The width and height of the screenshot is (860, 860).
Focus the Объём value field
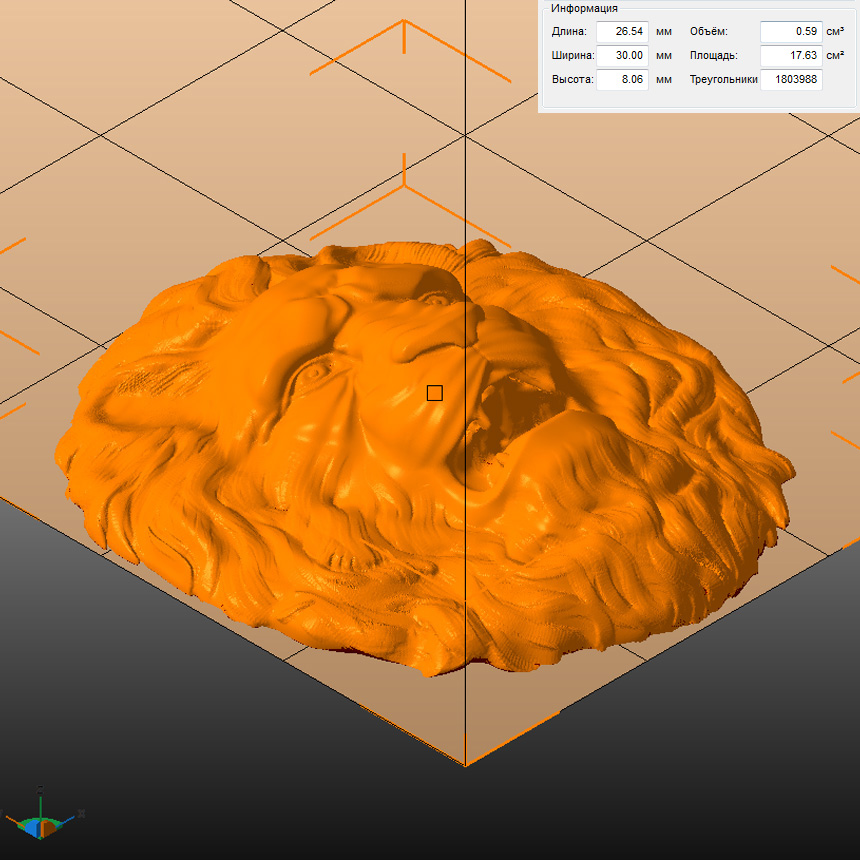pyautogui.click(x=790, y=31)
